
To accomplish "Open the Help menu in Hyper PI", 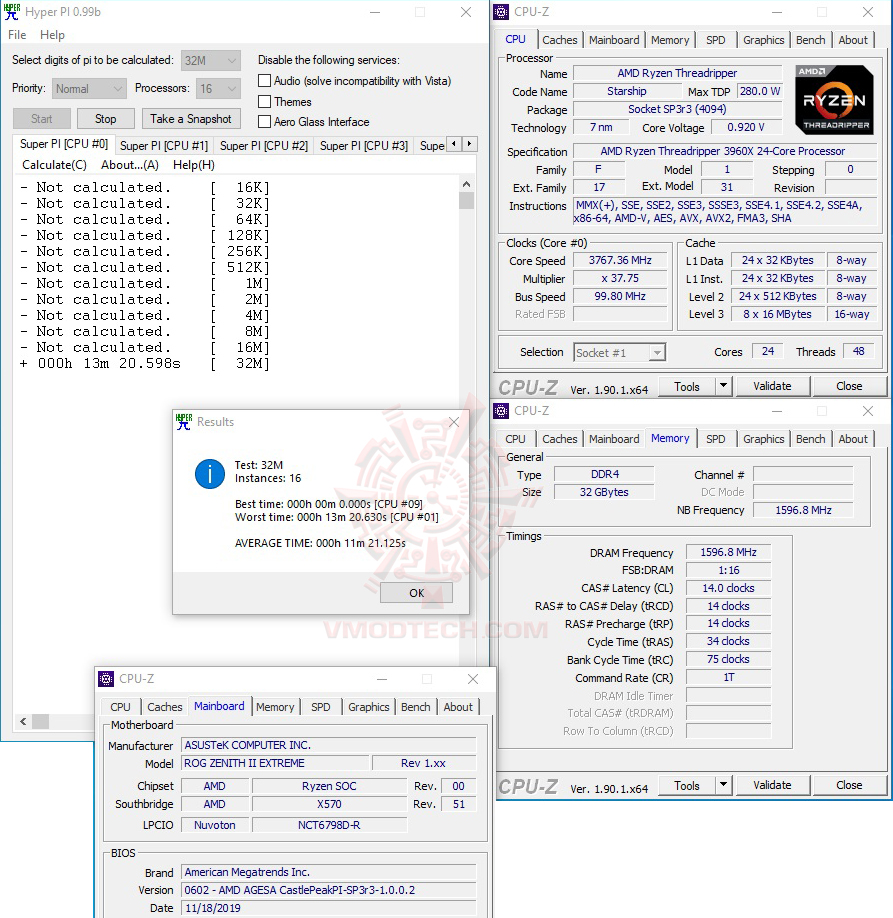I will (52, 35).
